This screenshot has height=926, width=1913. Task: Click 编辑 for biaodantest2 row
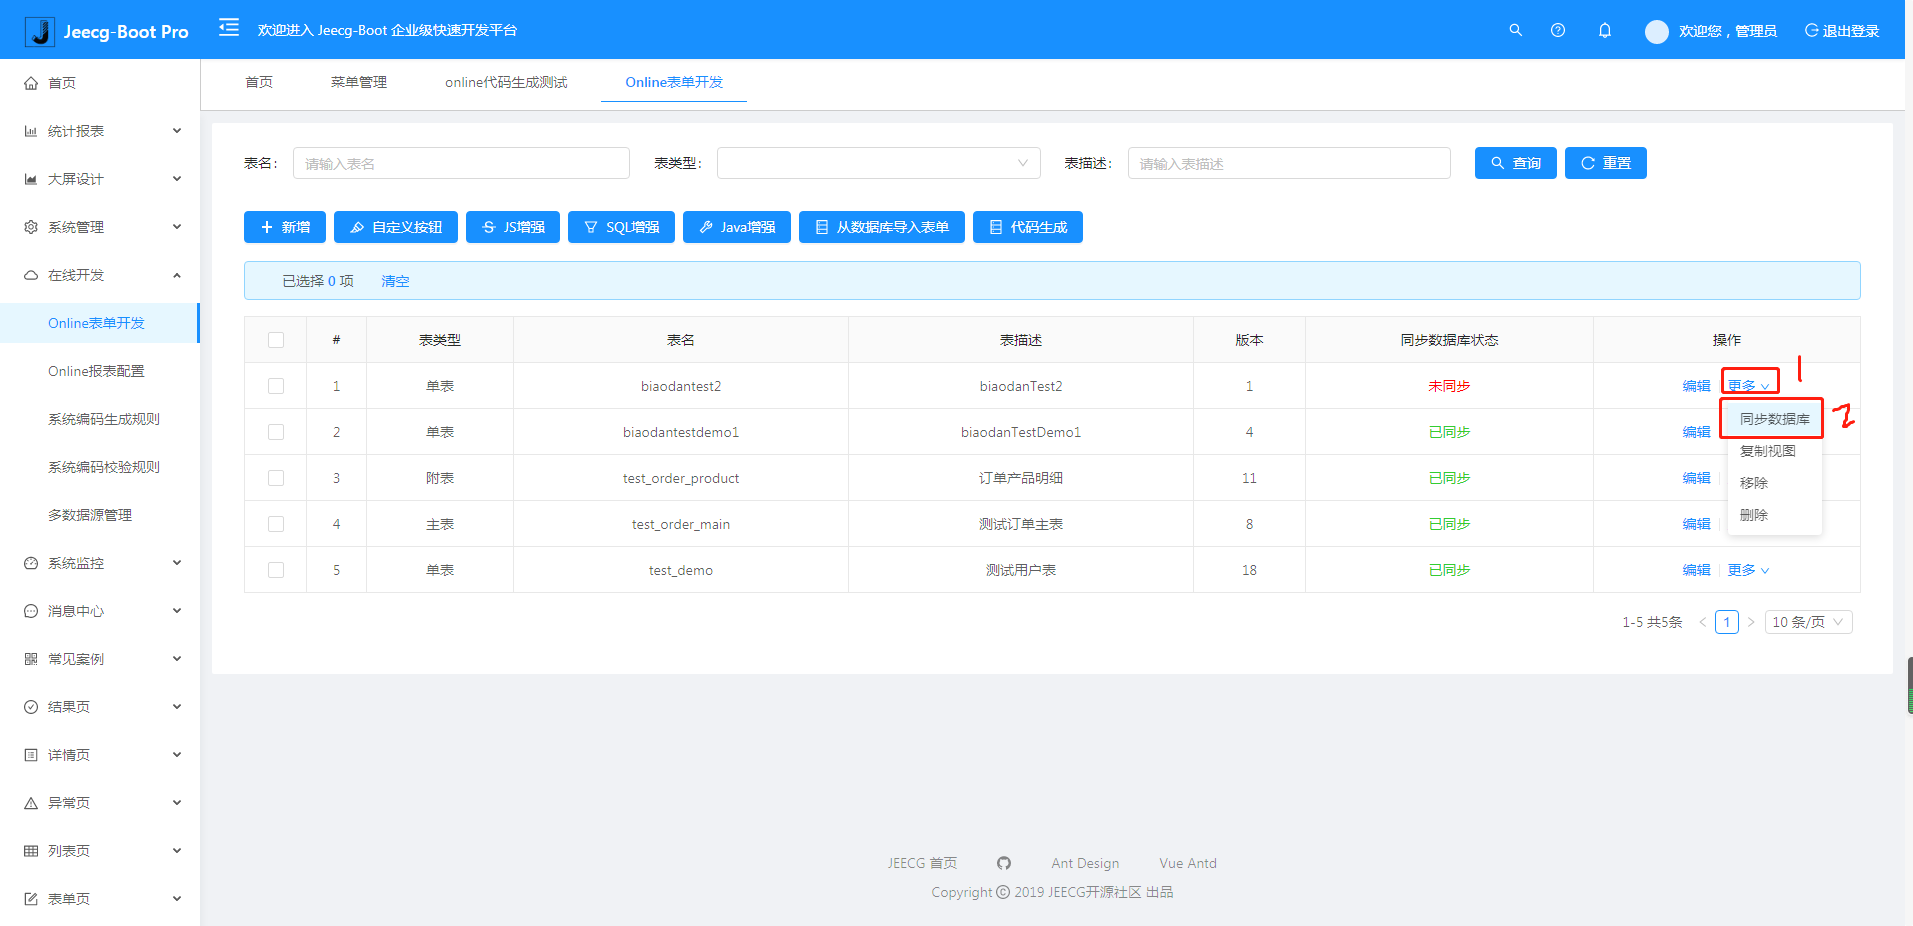pos(1696,386)
